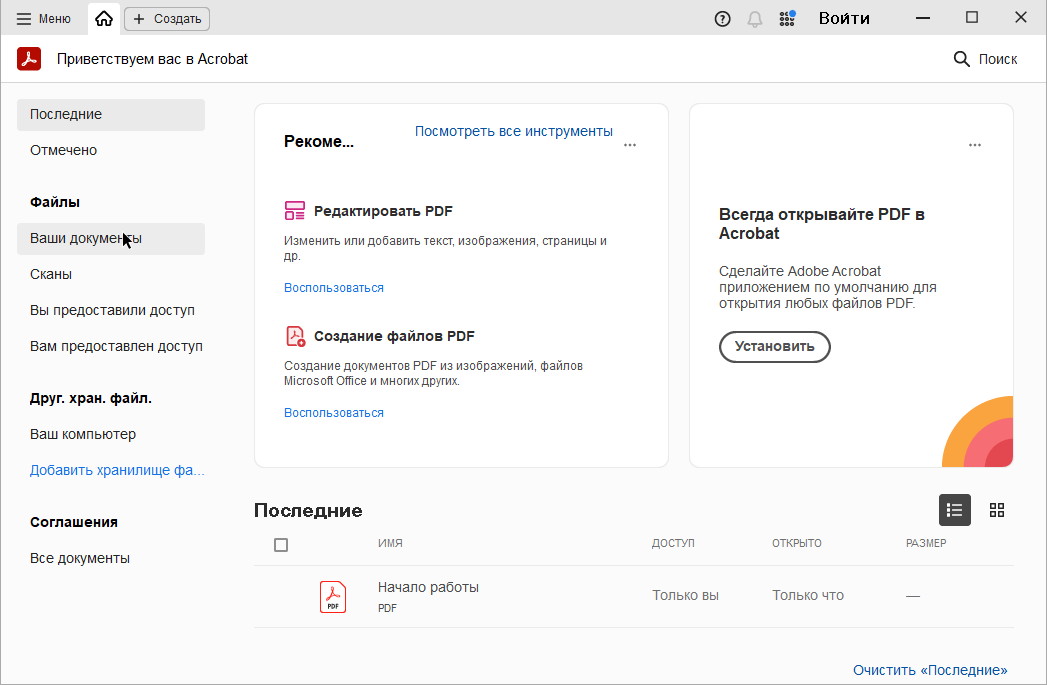Click the Acrobat logo icon

coord(29,59)
